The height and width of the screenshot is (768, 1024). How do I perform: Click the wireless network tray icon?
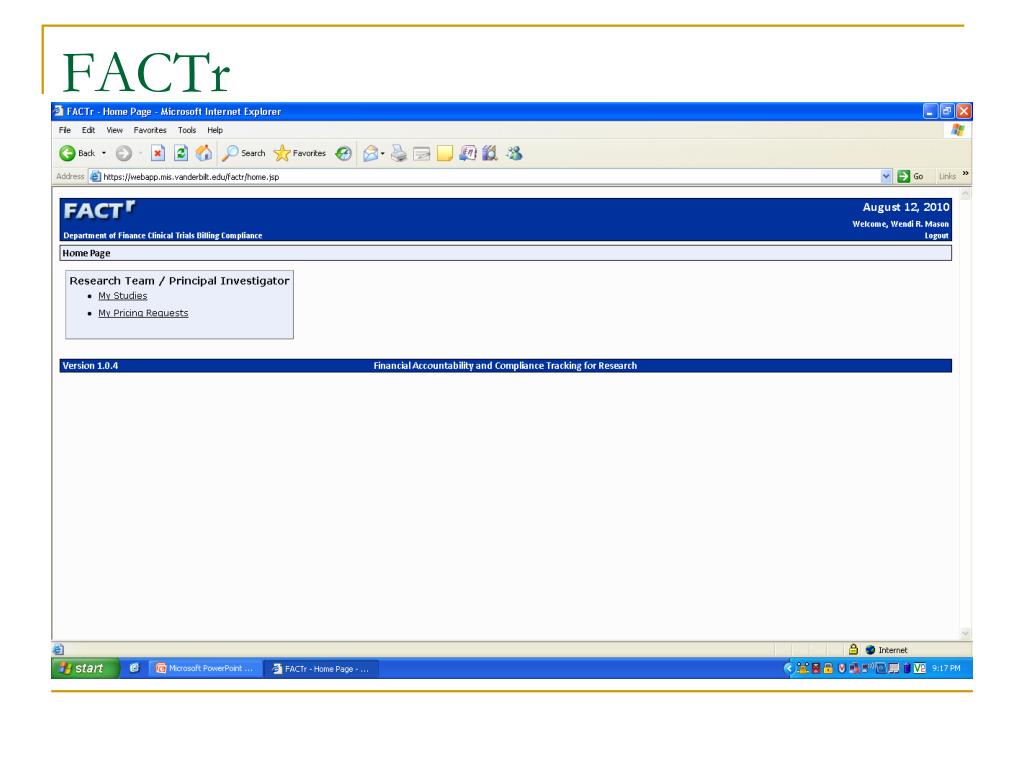coord(868,668)
